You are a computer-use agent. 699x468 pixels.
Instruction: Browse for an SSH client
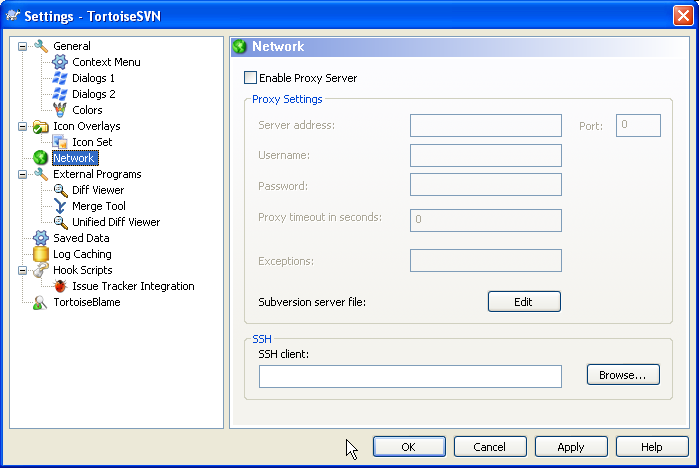tap(623, 375)
